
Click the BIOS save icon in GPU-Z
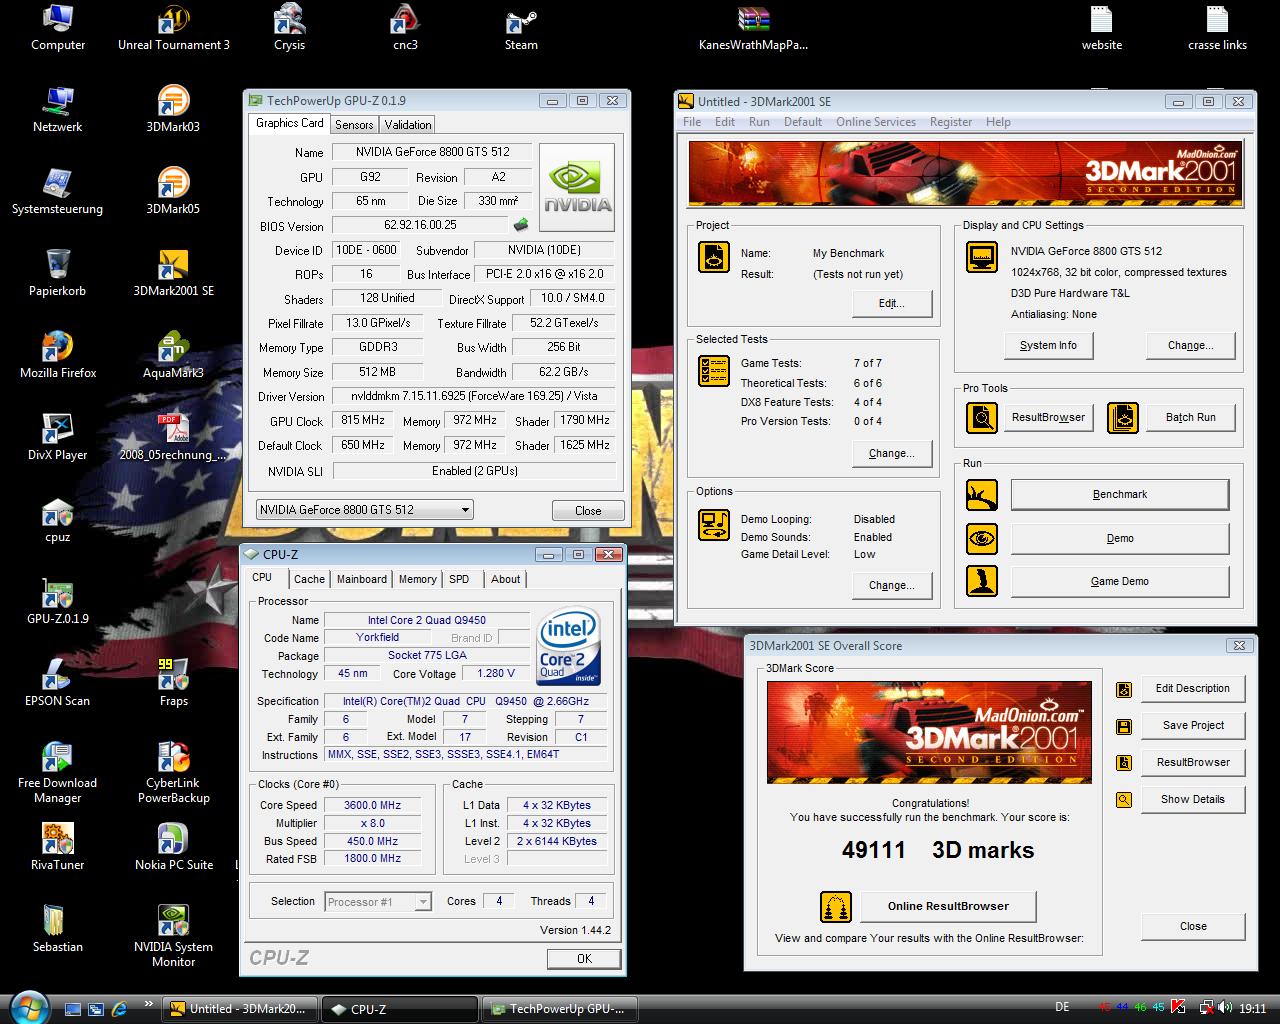(521, 225)
